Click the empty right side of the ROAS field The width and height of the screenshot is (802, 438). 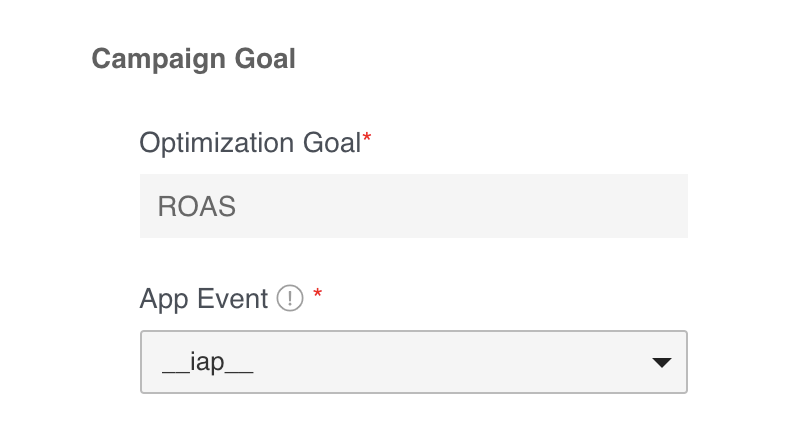pyautogui.click(x=460, y=206)
